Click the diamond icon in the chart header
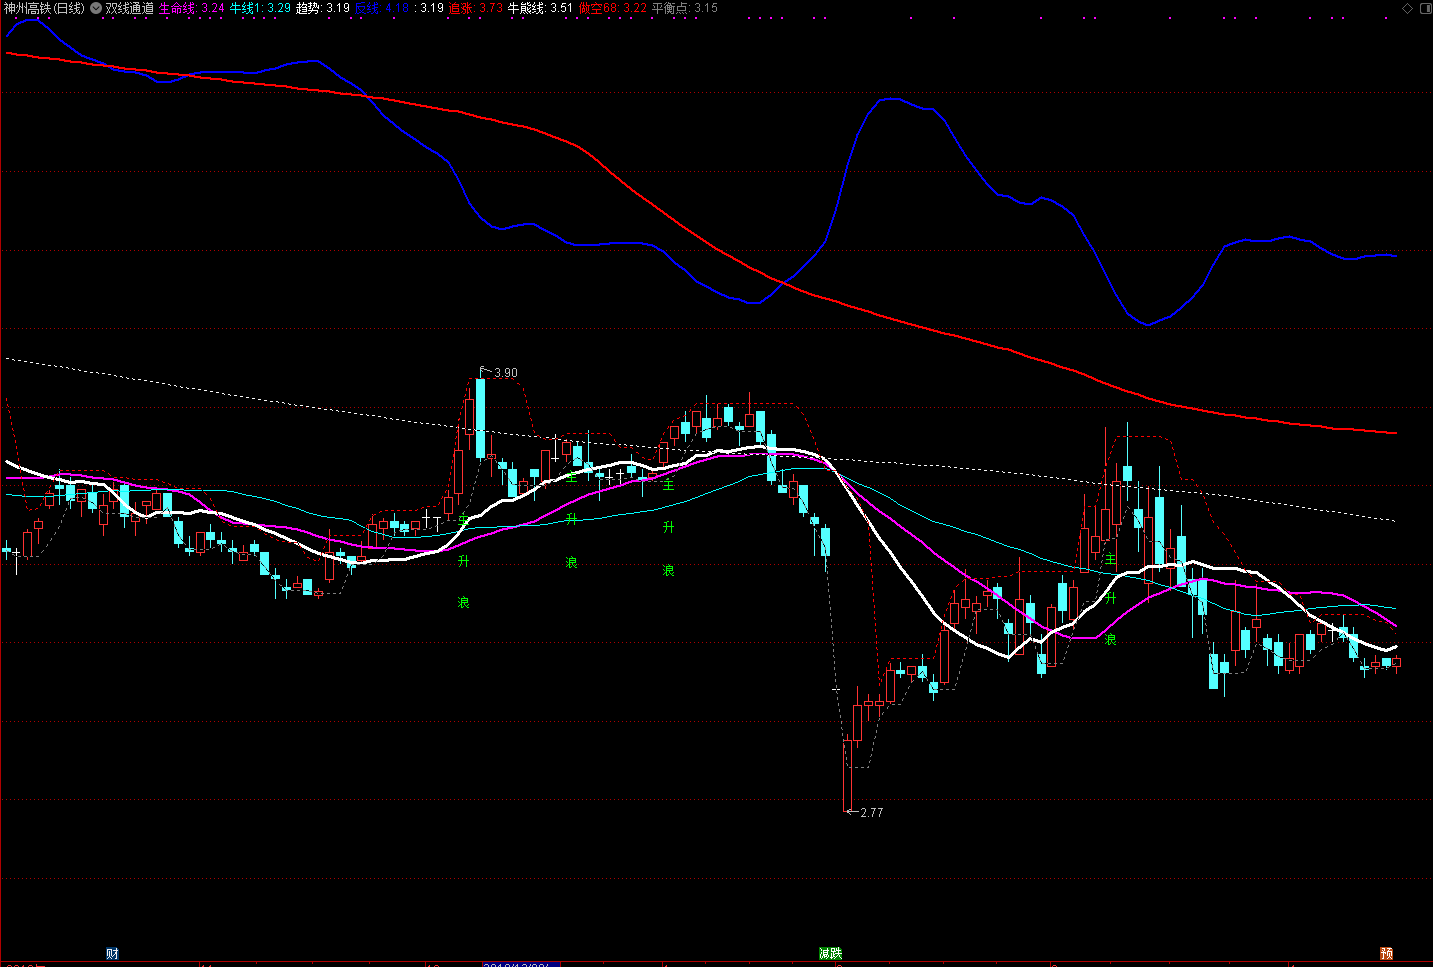1433x967 pixels. click(x=1407, y=8)
